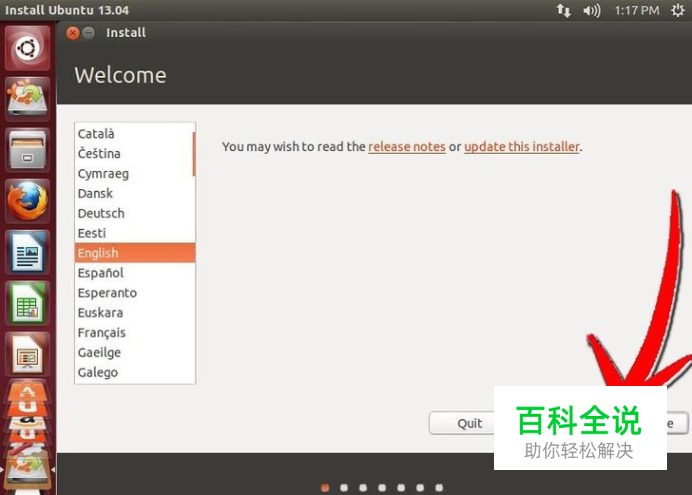The height and width of the screenshot is (495, 692).
Task: Open the 1:17 PM clock menu
Action: [637, 10]
